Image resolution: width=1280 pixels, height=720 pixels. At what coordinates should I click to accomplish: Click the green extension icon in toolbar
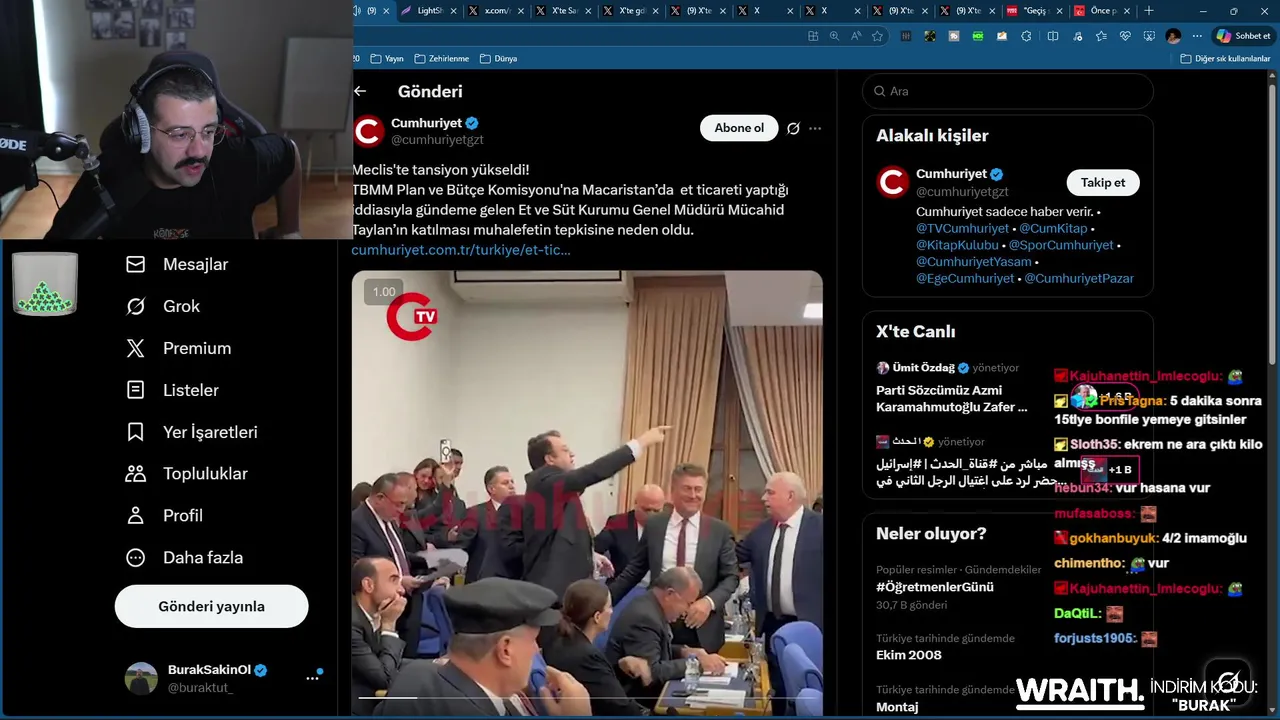978,36
